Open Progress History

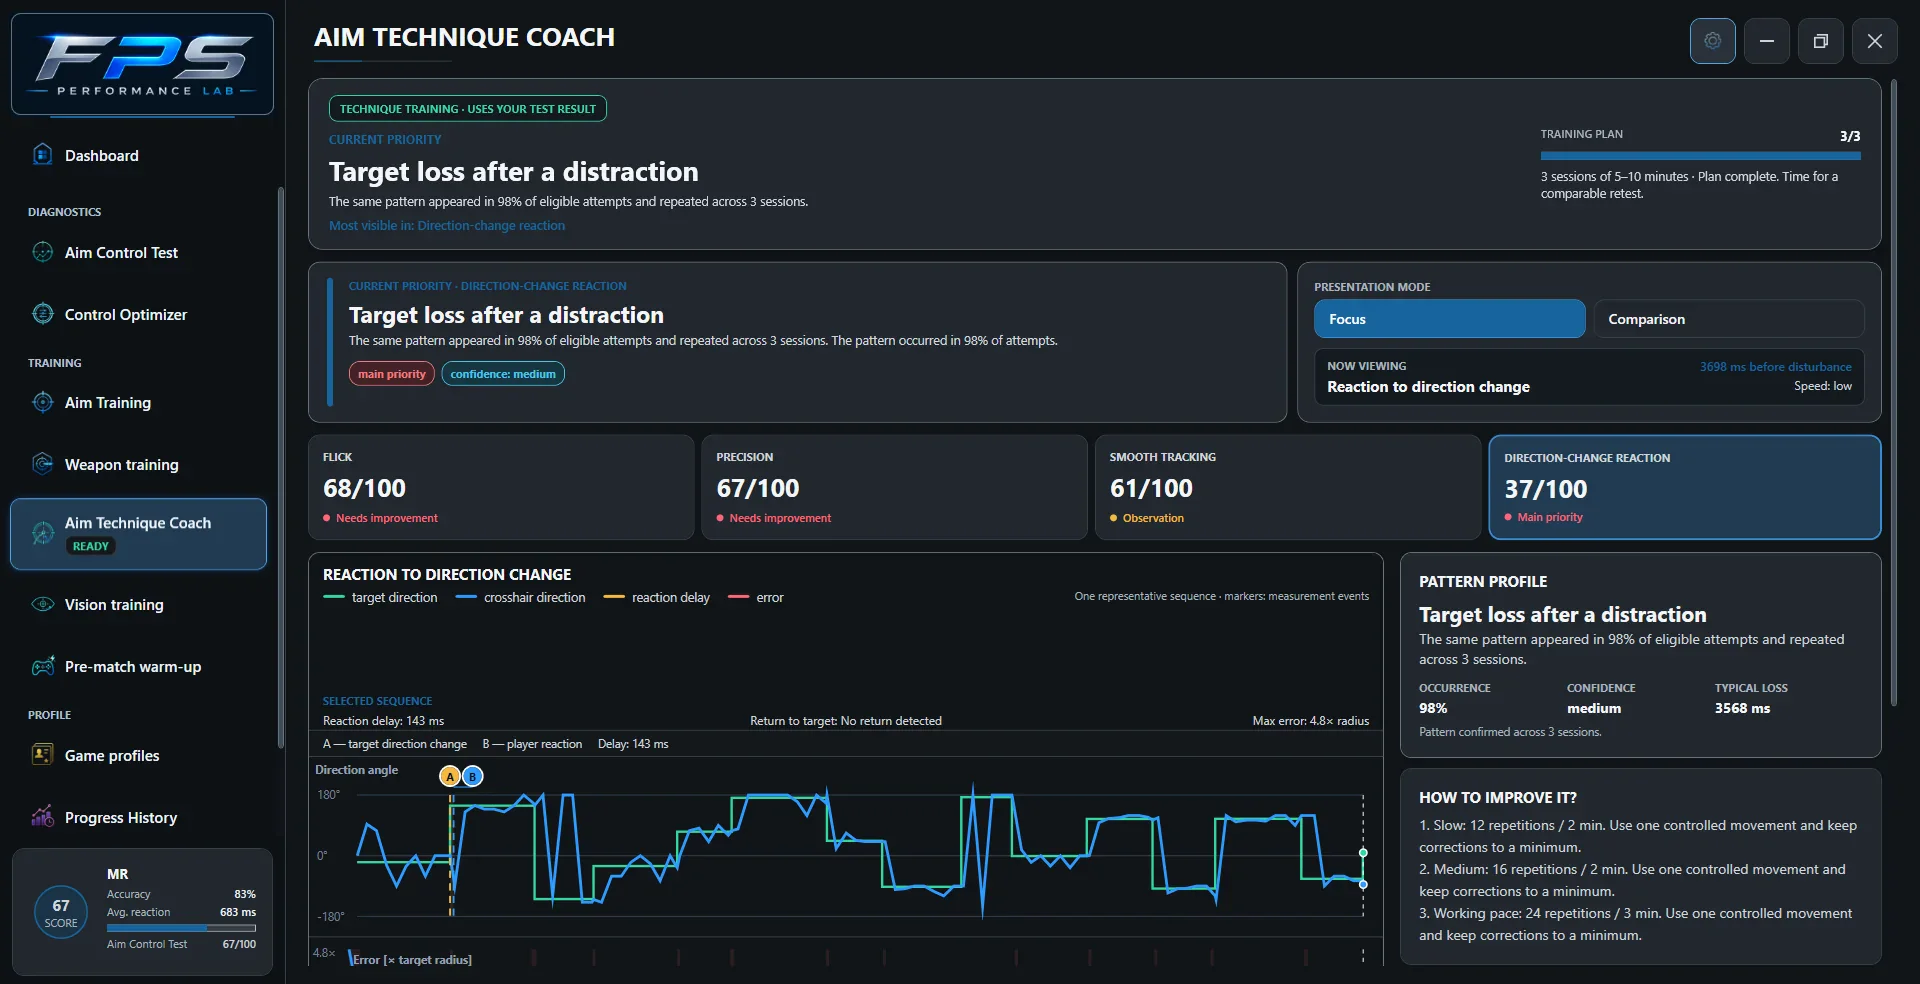tap(138, 817)
